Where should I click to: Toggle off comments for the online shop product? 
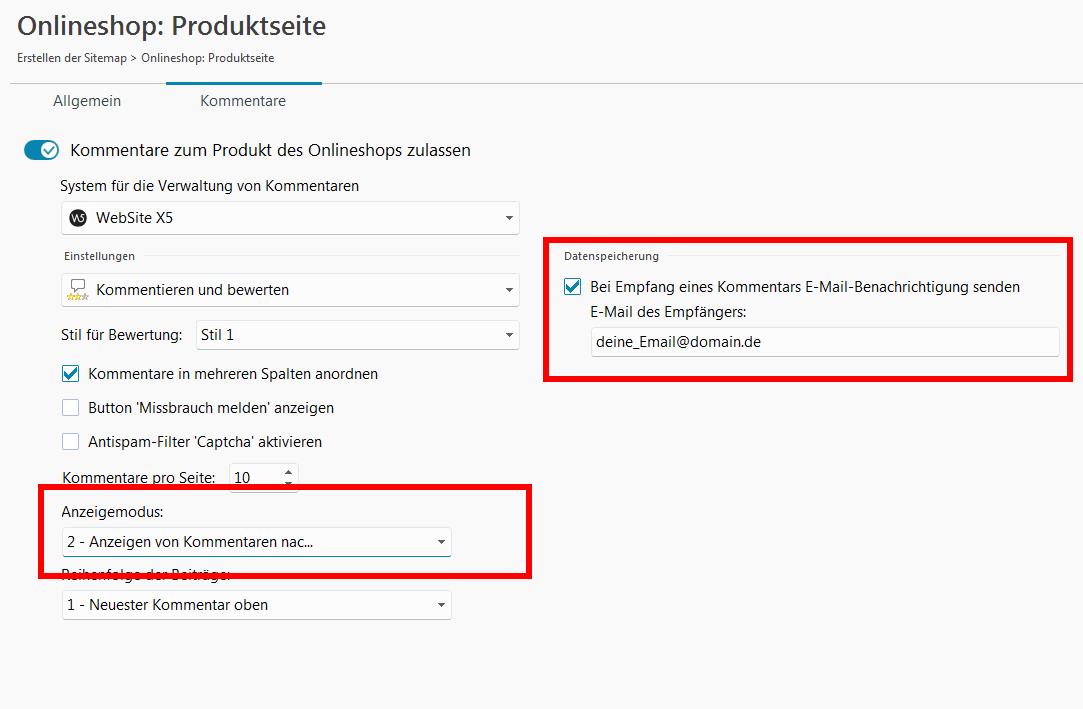pyautogui.click(x=42, y=150)
